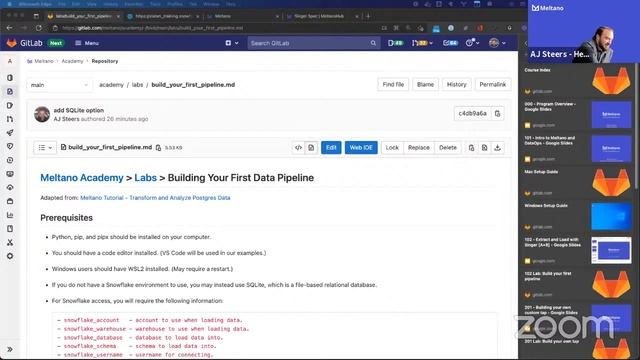Screen dimensions: 640x360
Task: Click the History button
Action: click(x=456, y=84)
